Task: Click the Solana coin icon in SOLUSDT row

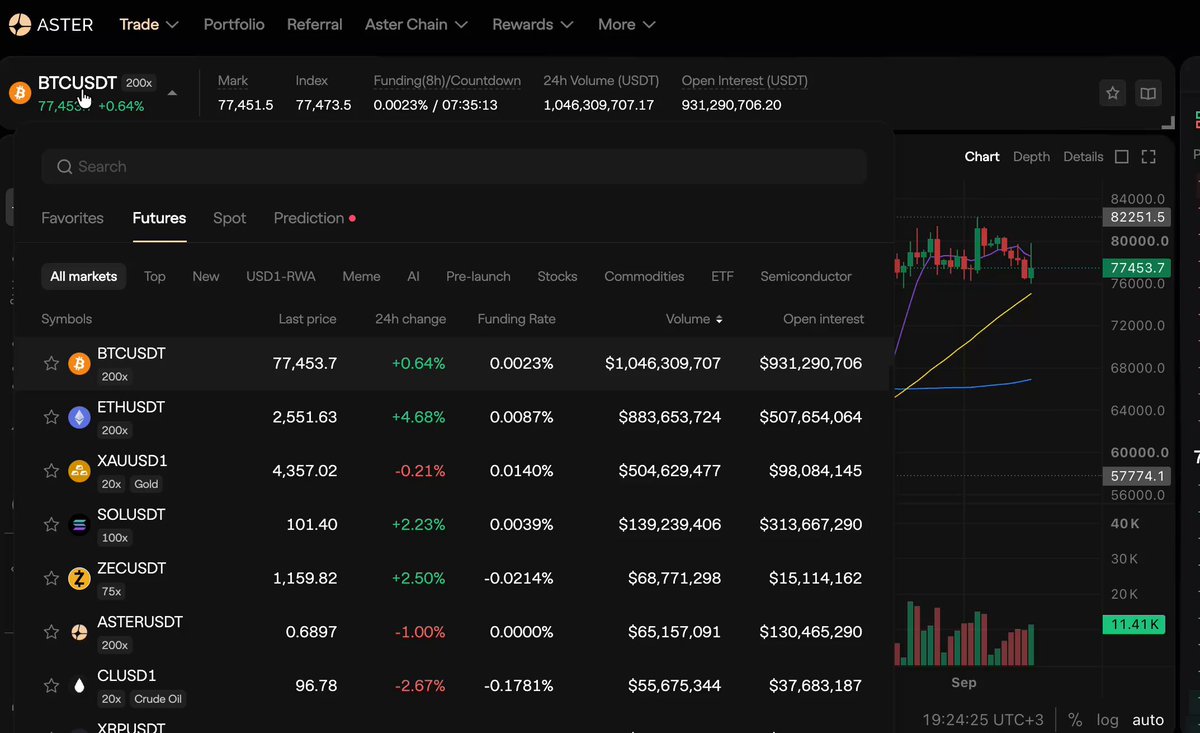Action: coord(79,525)
